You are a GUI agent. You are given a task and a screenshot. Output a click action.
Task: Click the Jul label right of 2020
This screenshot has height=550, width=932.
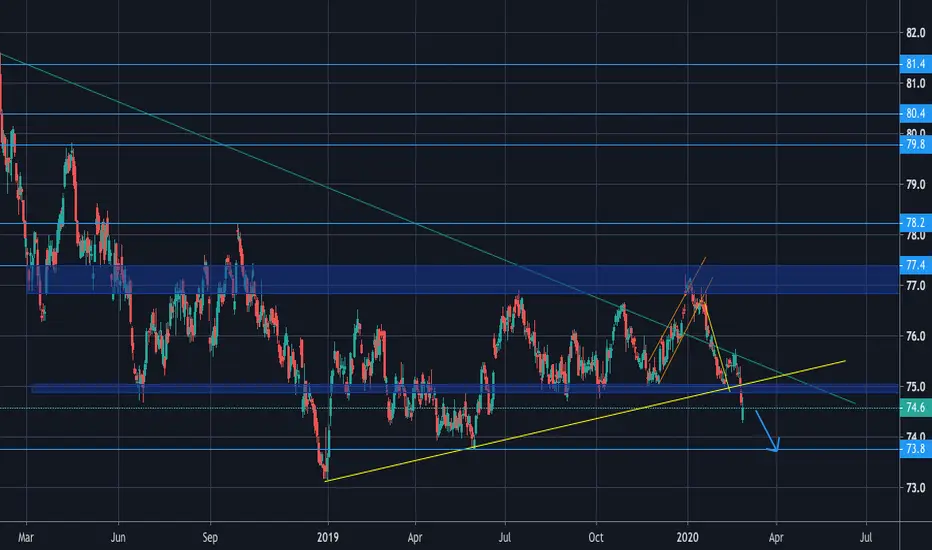tap(866, 538)
